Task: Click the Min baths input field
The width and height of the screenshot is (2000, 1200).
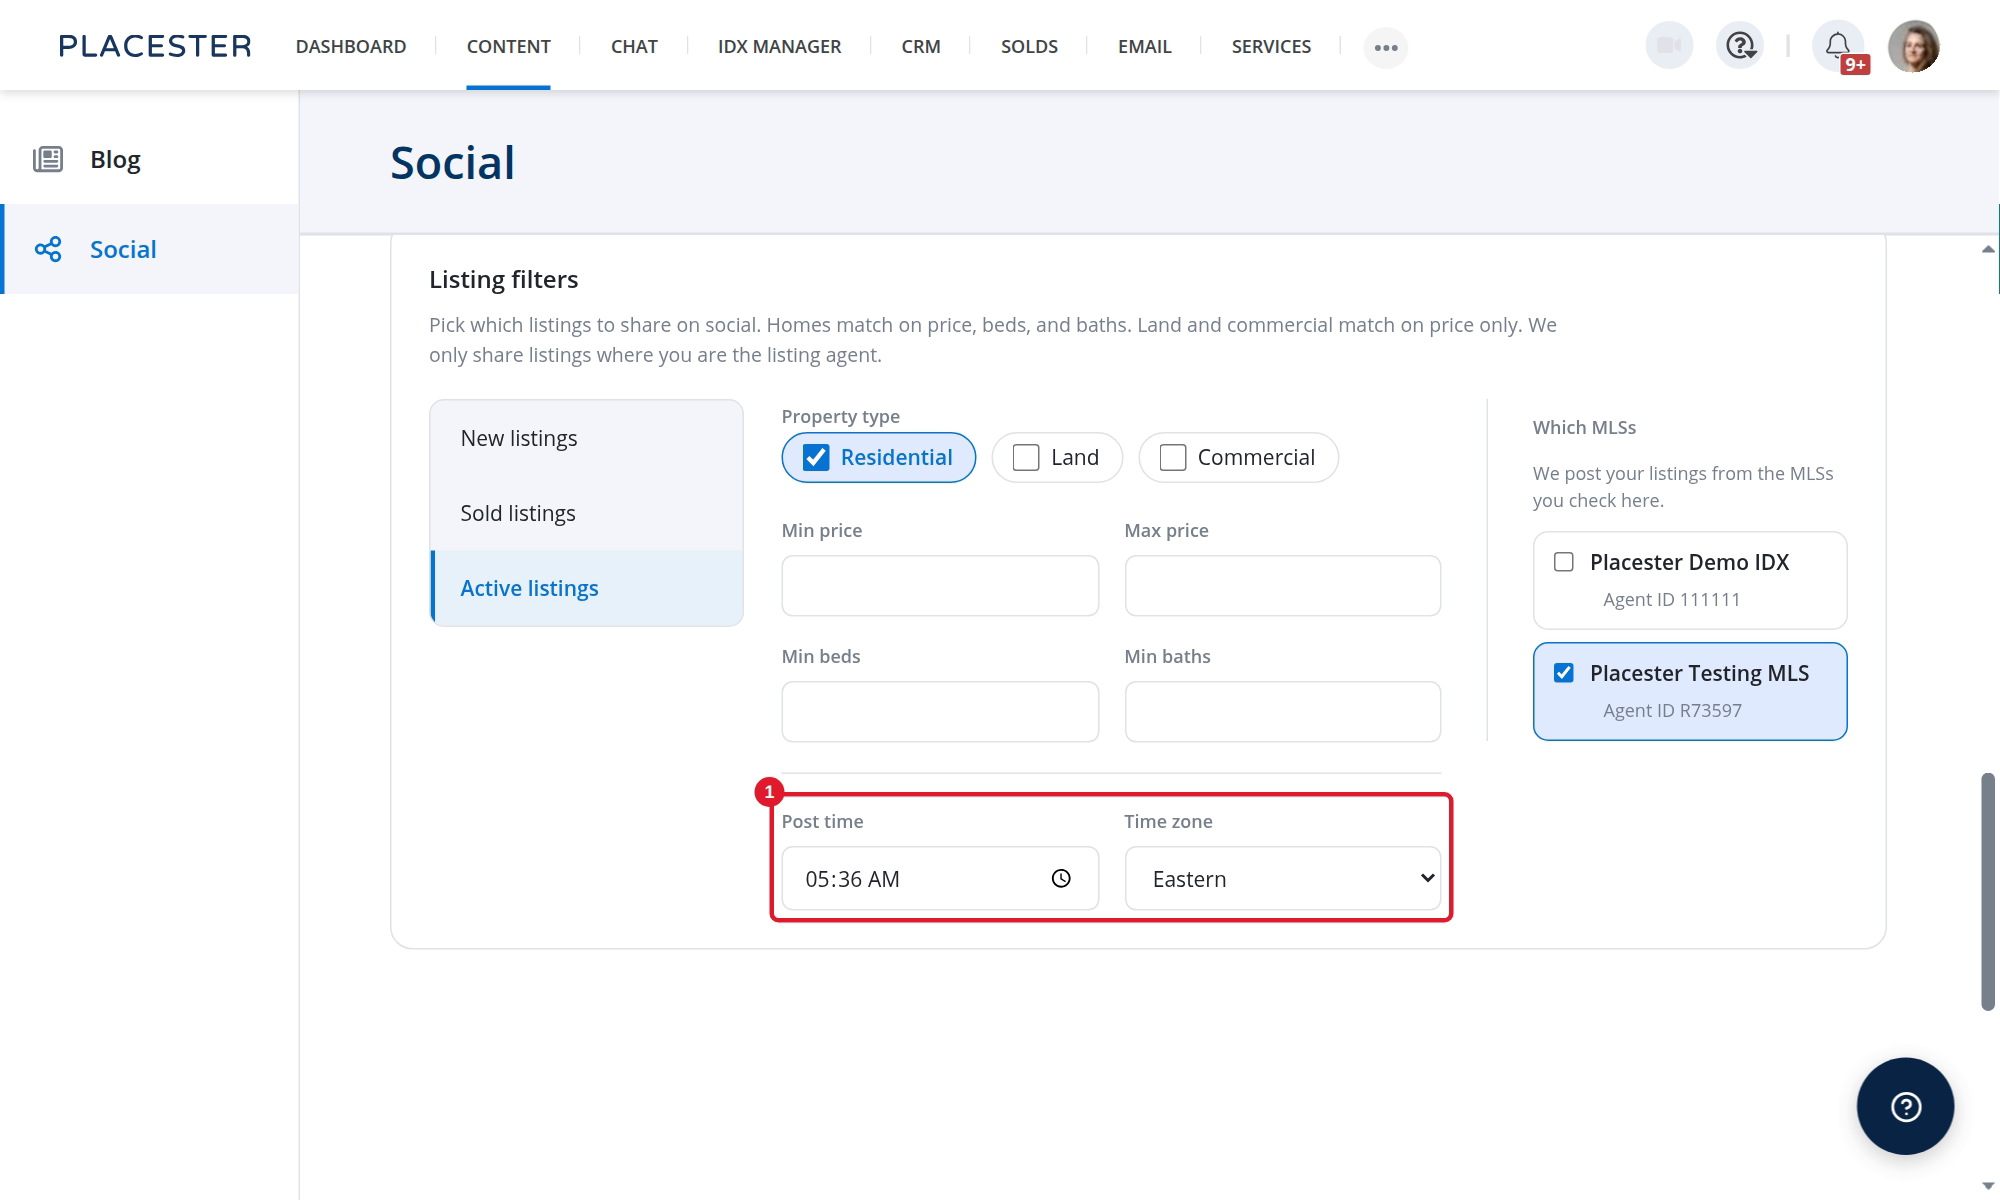Action: click(1283, 712)
